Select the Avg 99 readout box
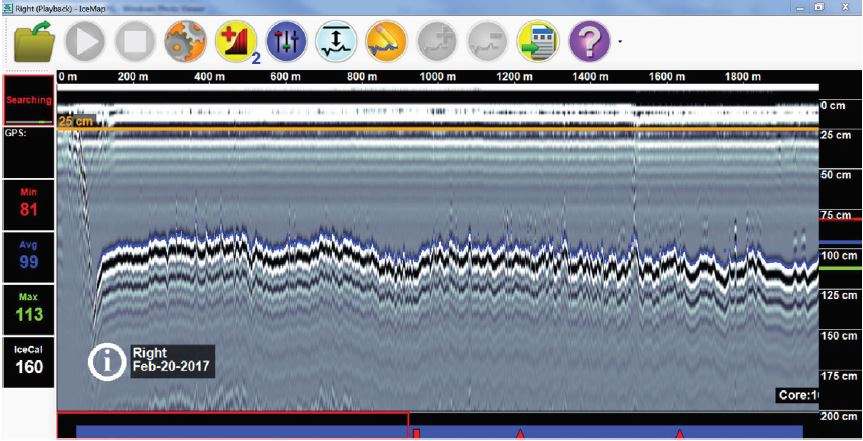This screenshot has height=441, width=863. 29,257
